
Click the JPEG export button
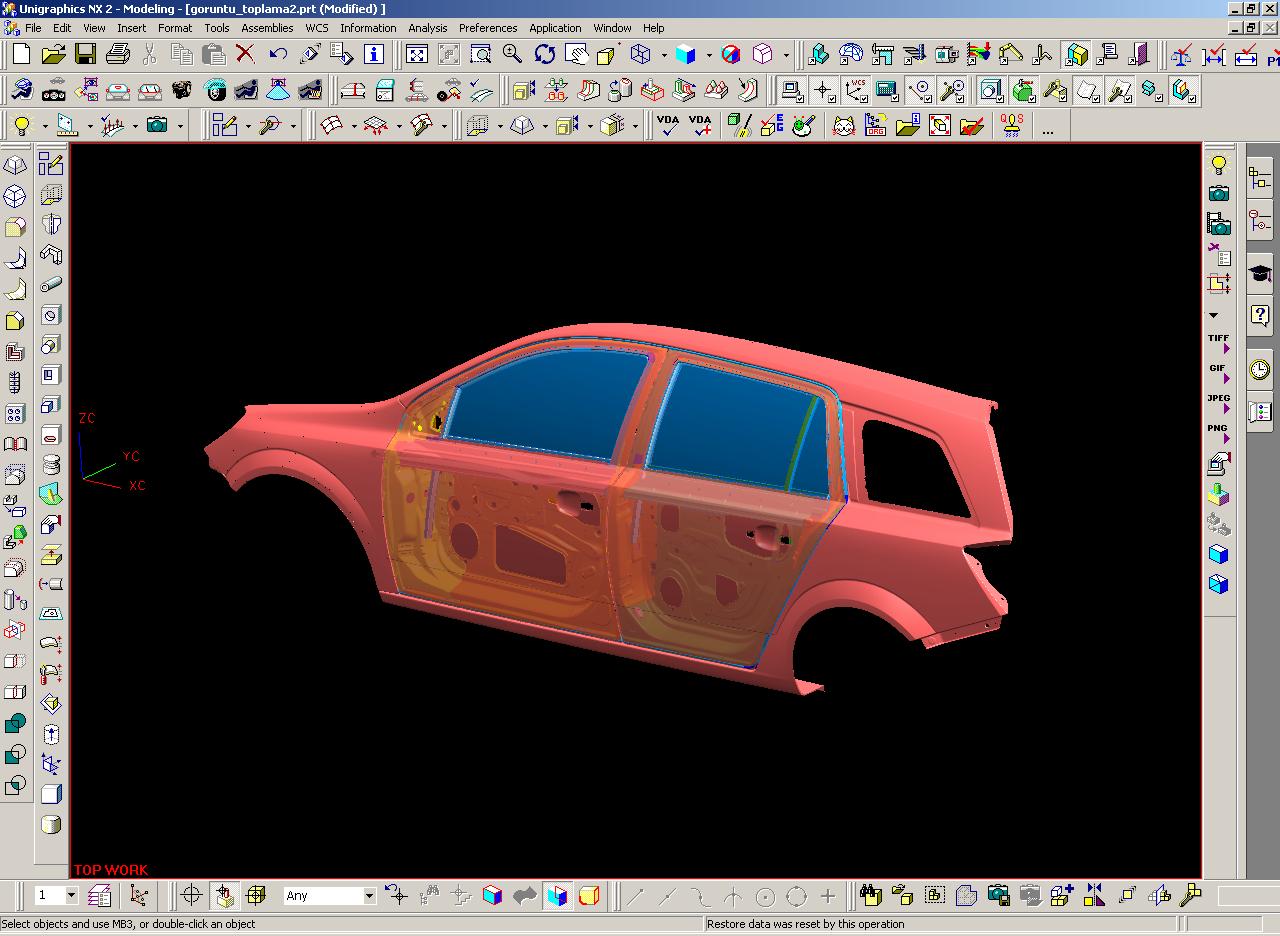point(1218,402)
